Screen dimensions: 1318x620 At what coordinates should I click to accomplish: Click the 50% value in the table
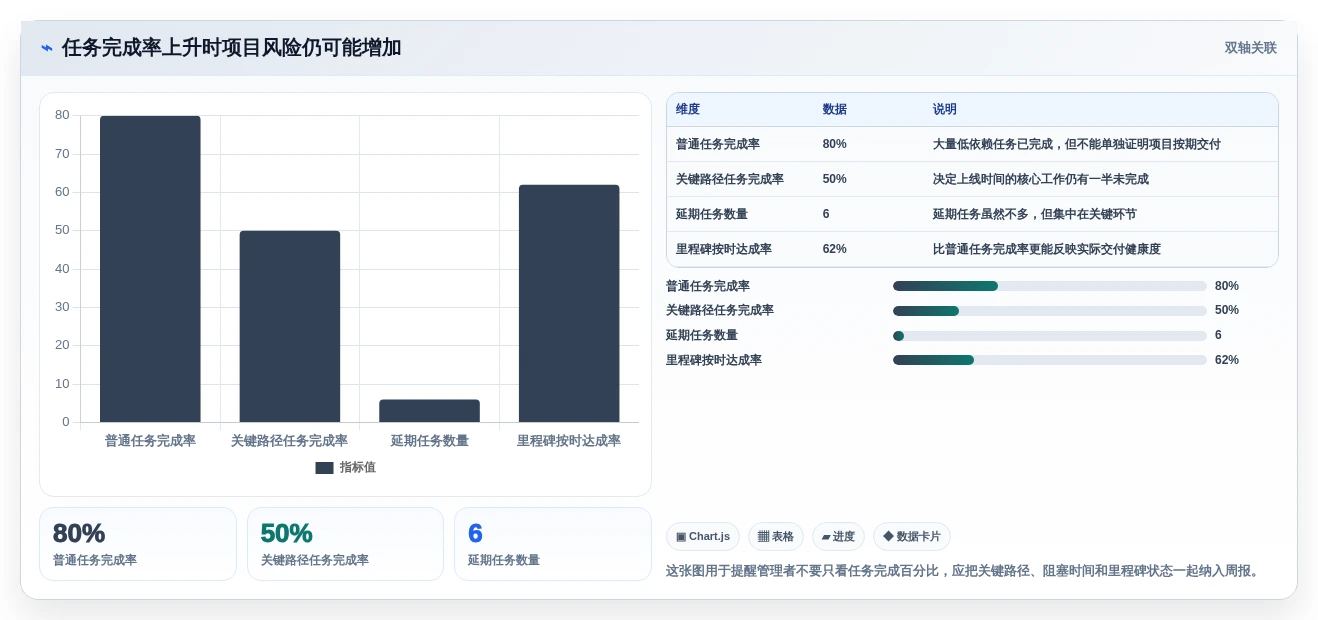tap(835, 179)
